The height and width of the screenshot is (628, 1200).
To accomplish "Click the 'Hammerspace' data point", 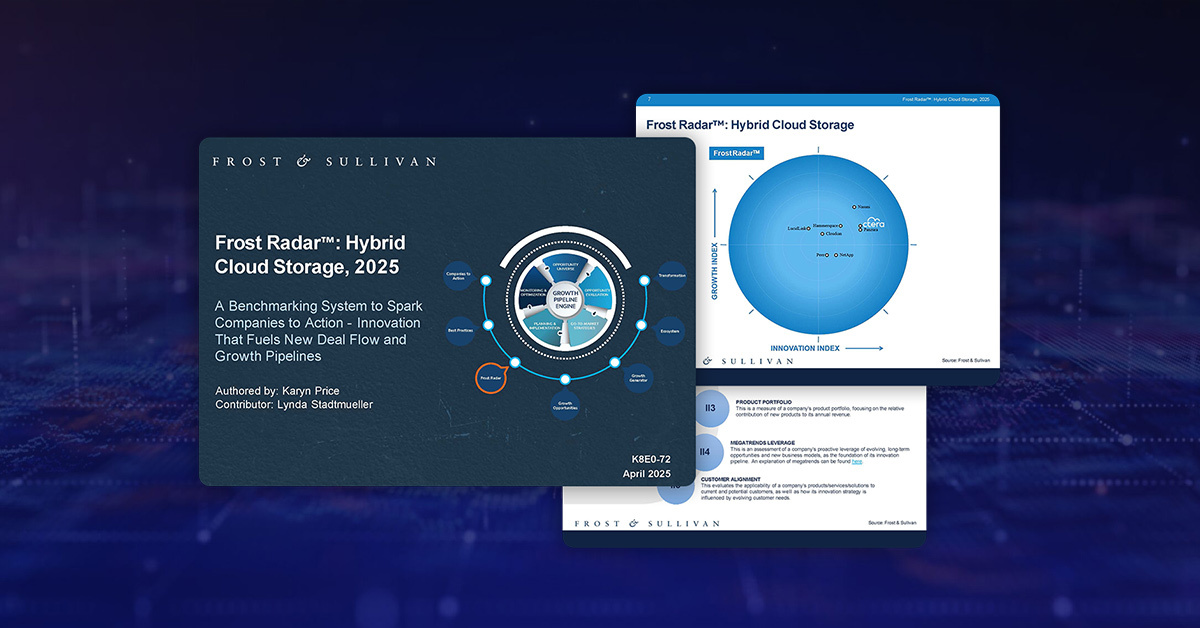I will 842,226.
